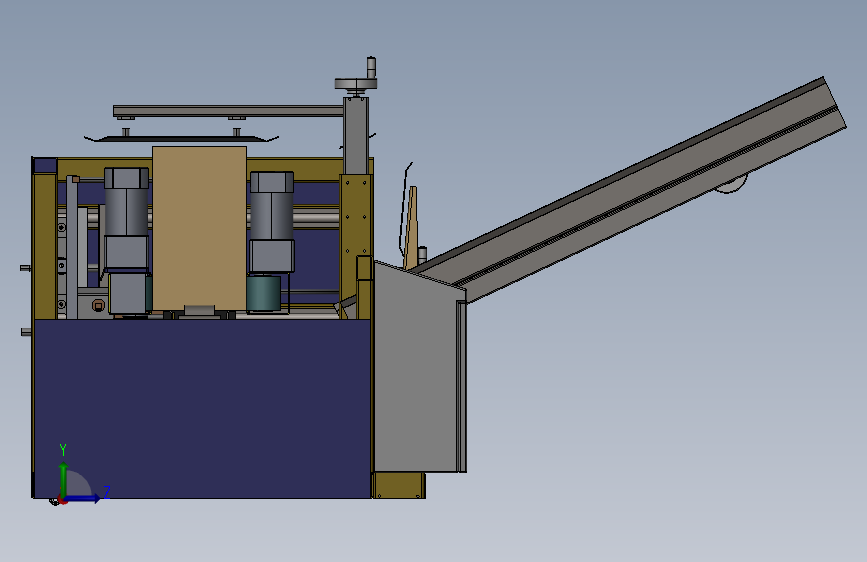The image size is (867, 562).
Task: Select the teal cylinder below the right motor
Action: [x=264, y=293]
